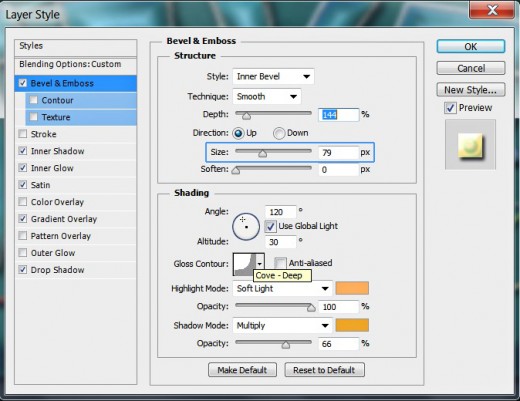Click the Gloss Contour curve thumbnail
The height and width of the screenshot is (401, 520).
click(244, 264)
